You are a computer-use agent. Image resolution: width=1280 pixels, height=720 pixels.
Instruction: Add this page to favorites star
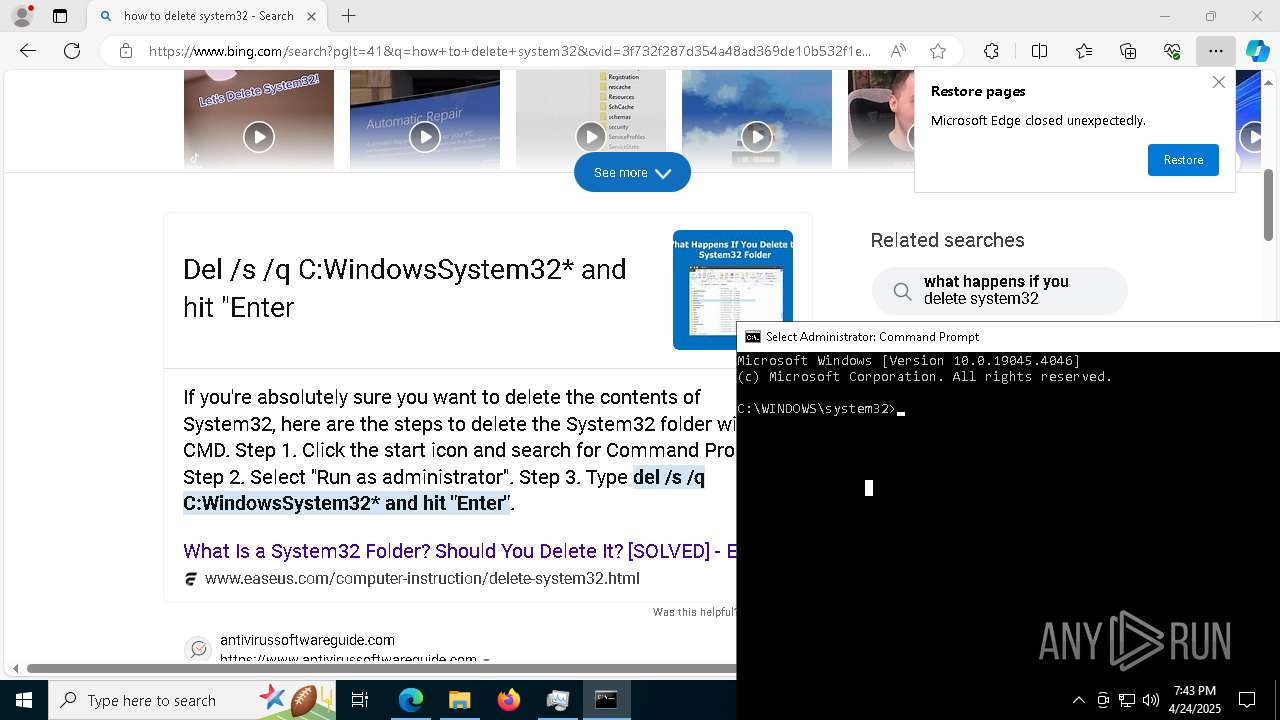(937, 51)
